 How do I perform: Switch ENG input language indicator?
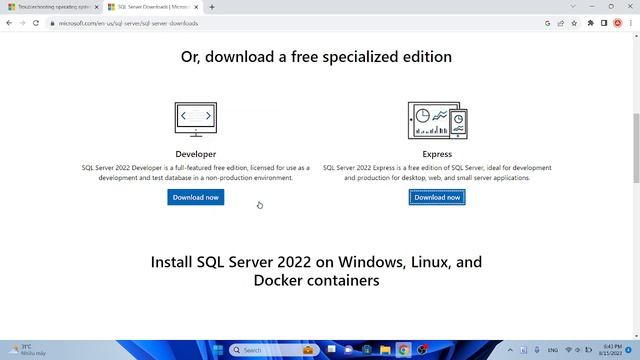553,350
